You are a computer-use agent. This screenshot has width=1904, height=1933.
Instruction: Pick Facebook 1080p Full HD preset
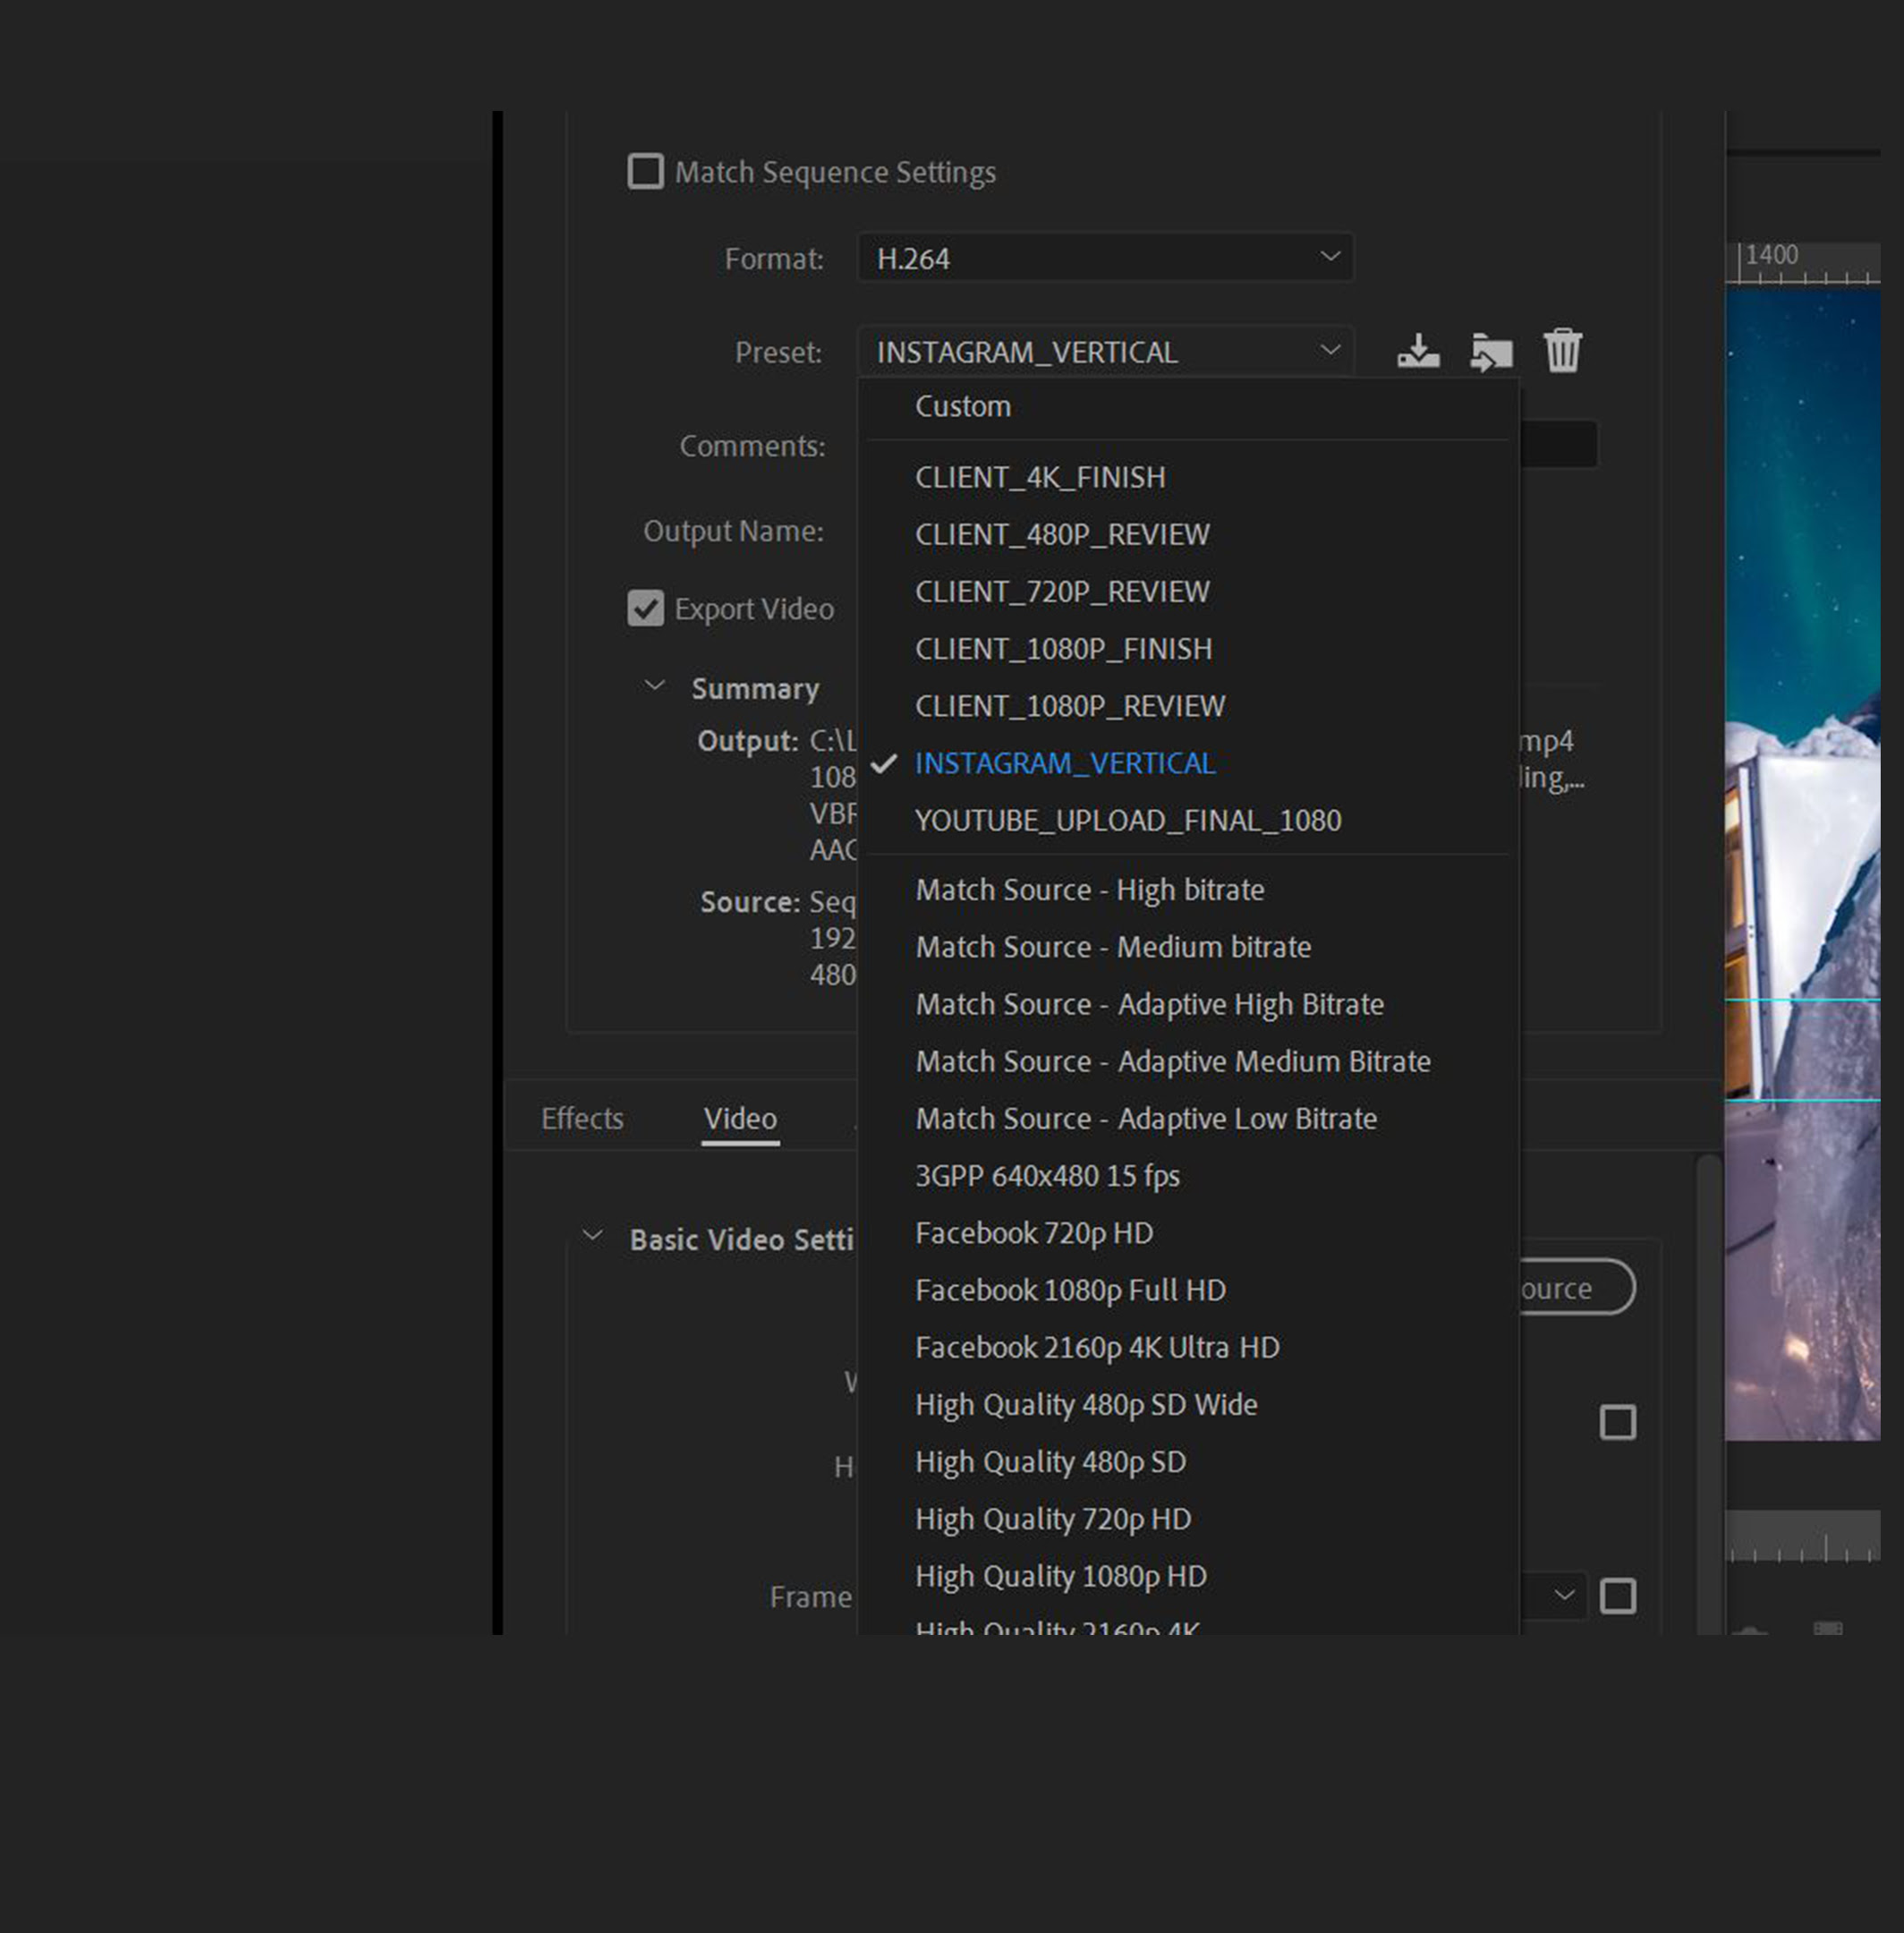coord(1070,1290)
